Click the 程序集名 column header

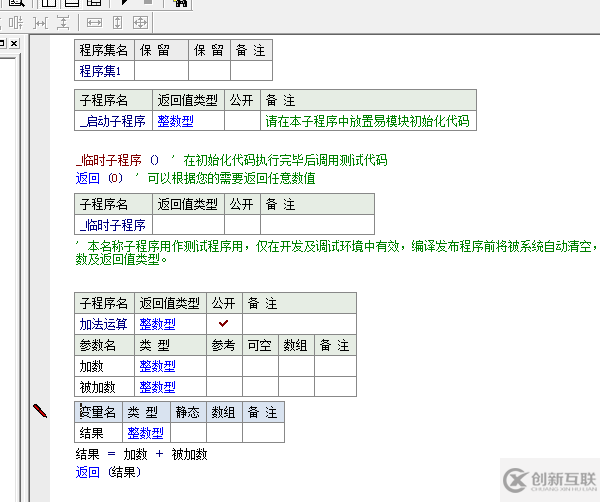(104, 50)
